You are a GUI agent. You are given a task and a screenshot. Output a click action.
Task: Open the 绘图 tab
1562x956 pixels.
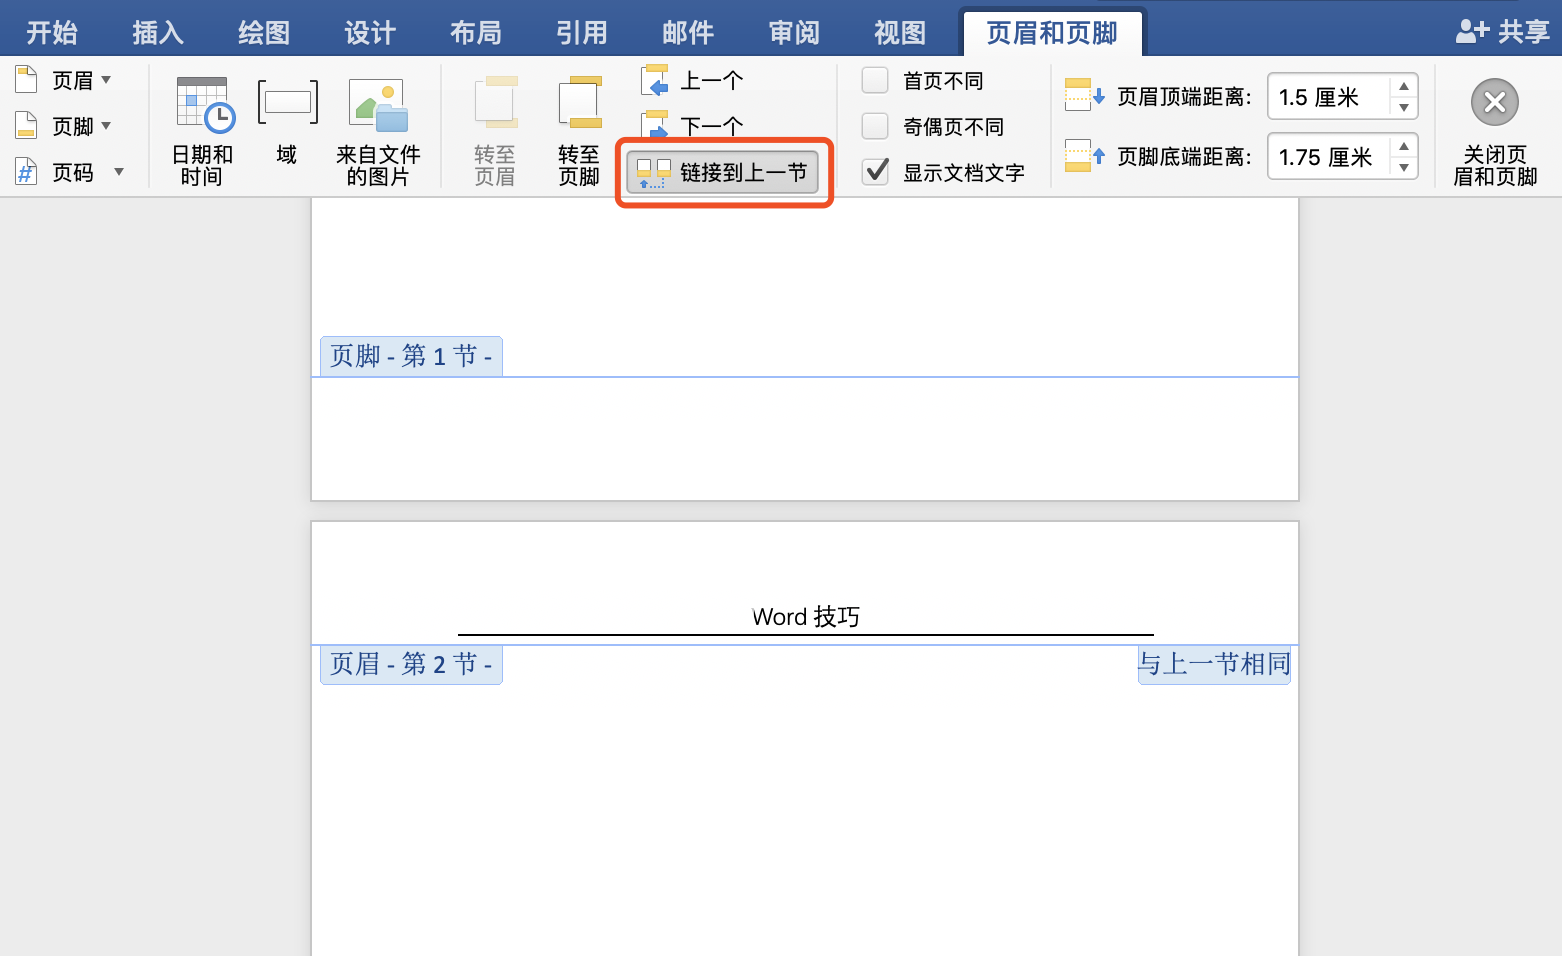(264, 33)
